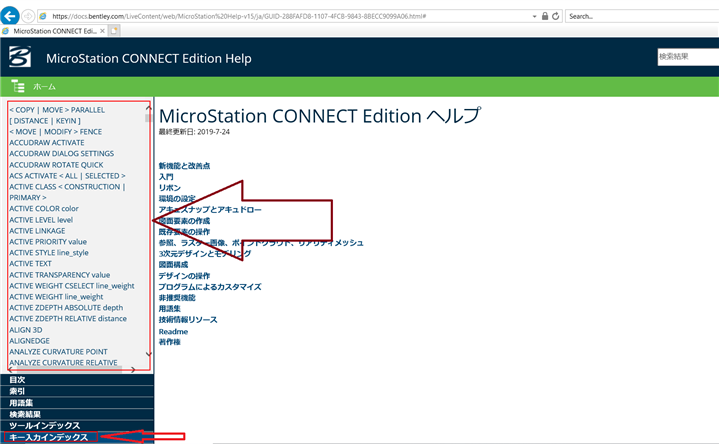Click the padlock security icon
The height and width of the screenshot is (444, 719).
pyautogui.click(x=545, y=16)
